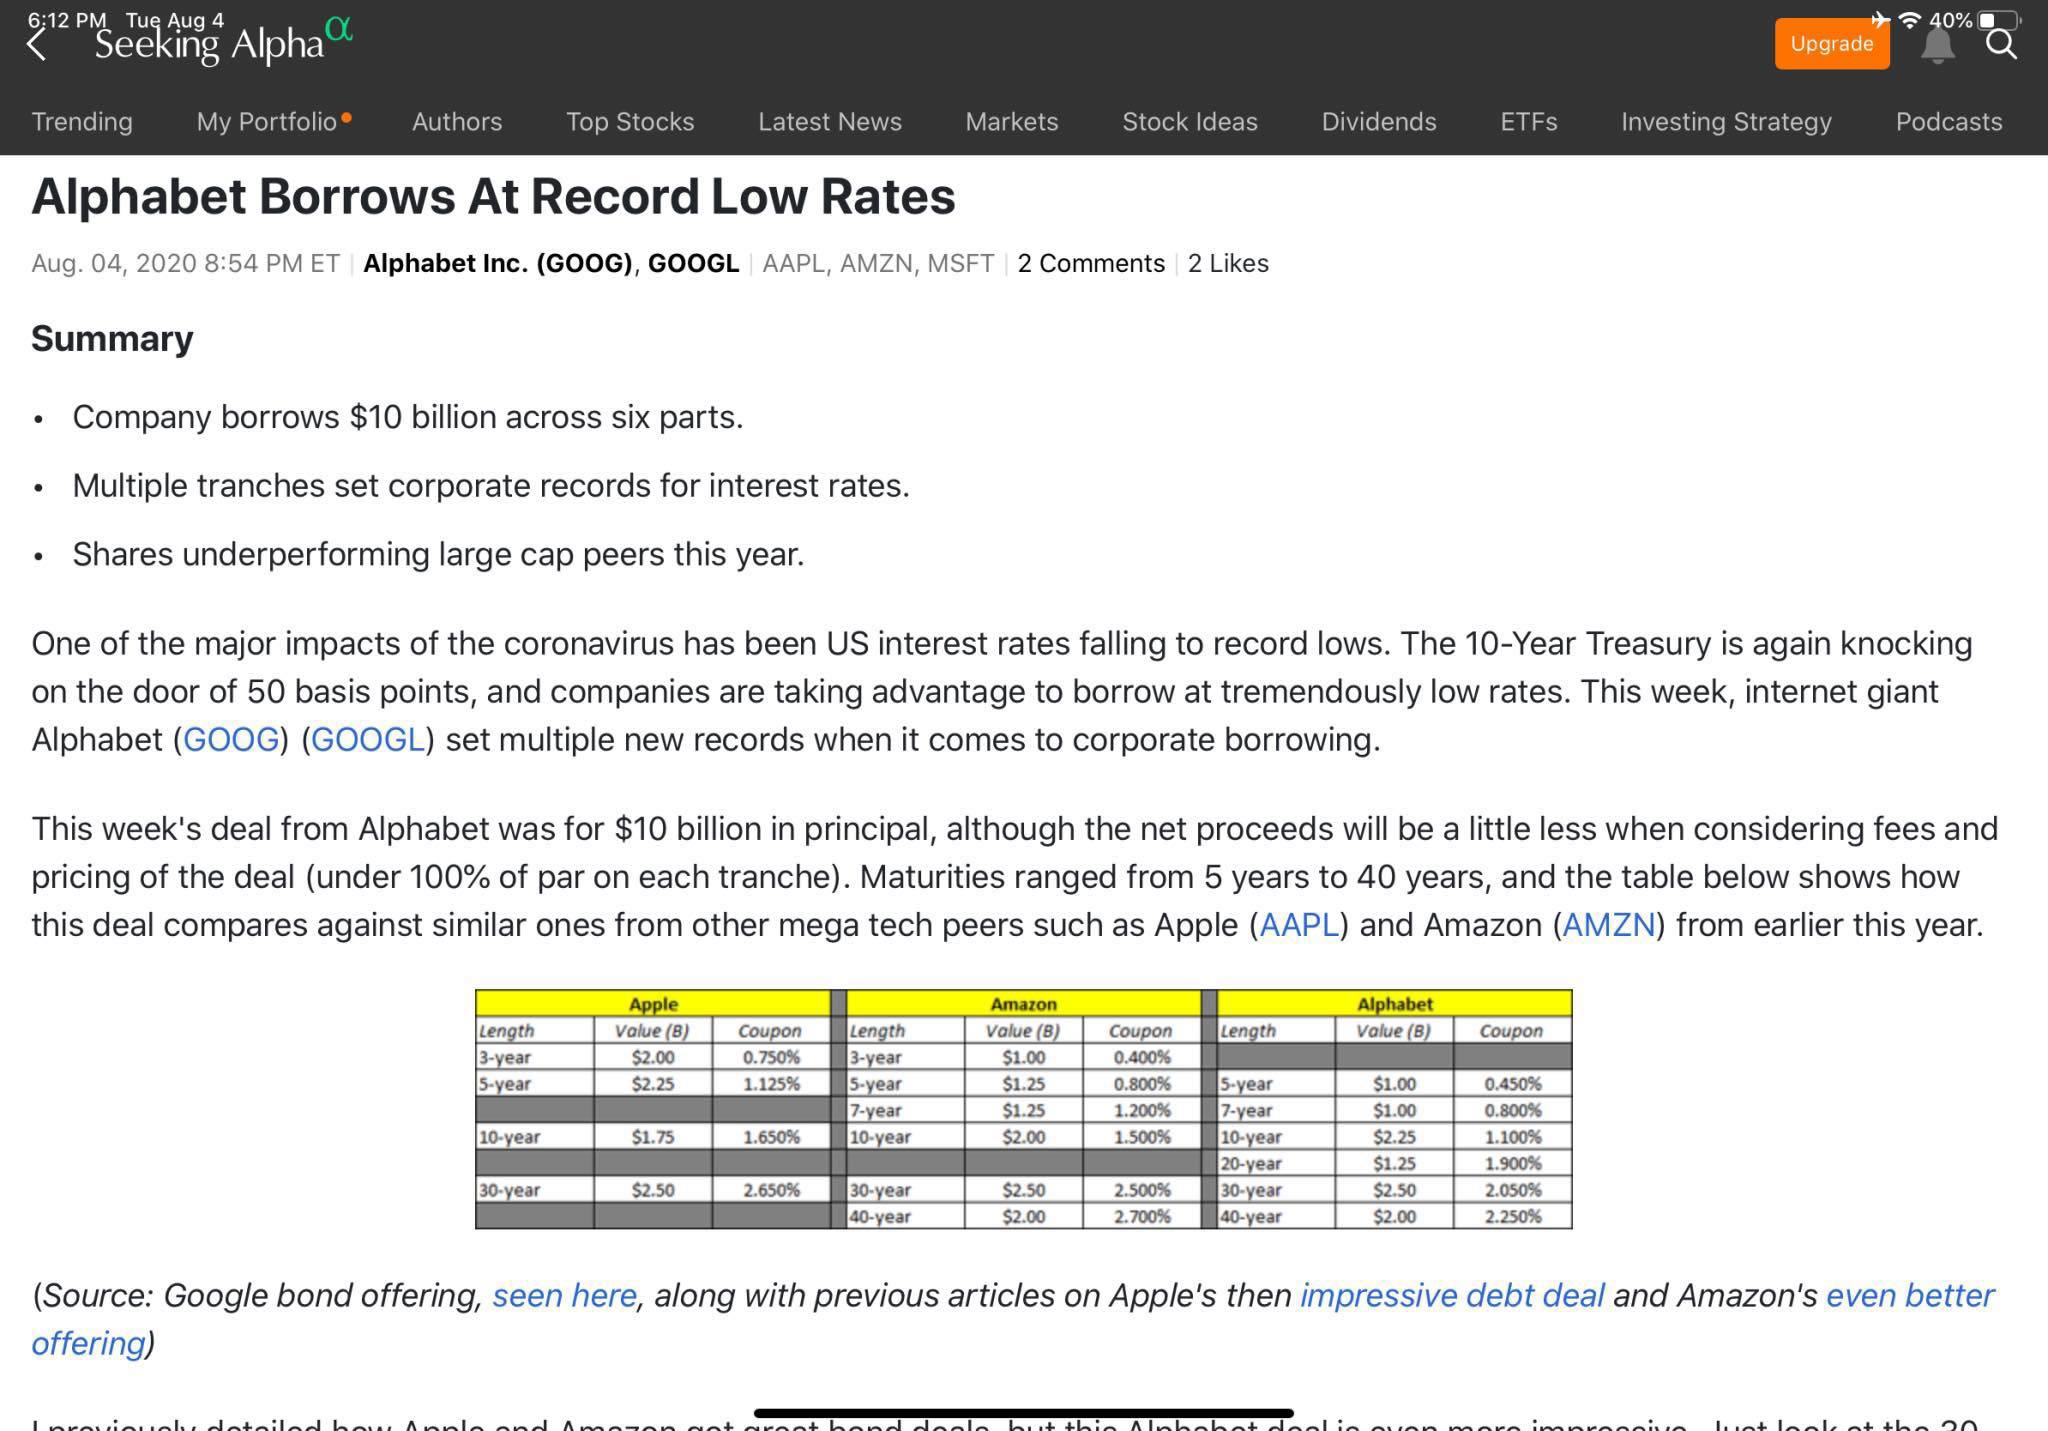Open the ETFs tab

[1529, 122]
